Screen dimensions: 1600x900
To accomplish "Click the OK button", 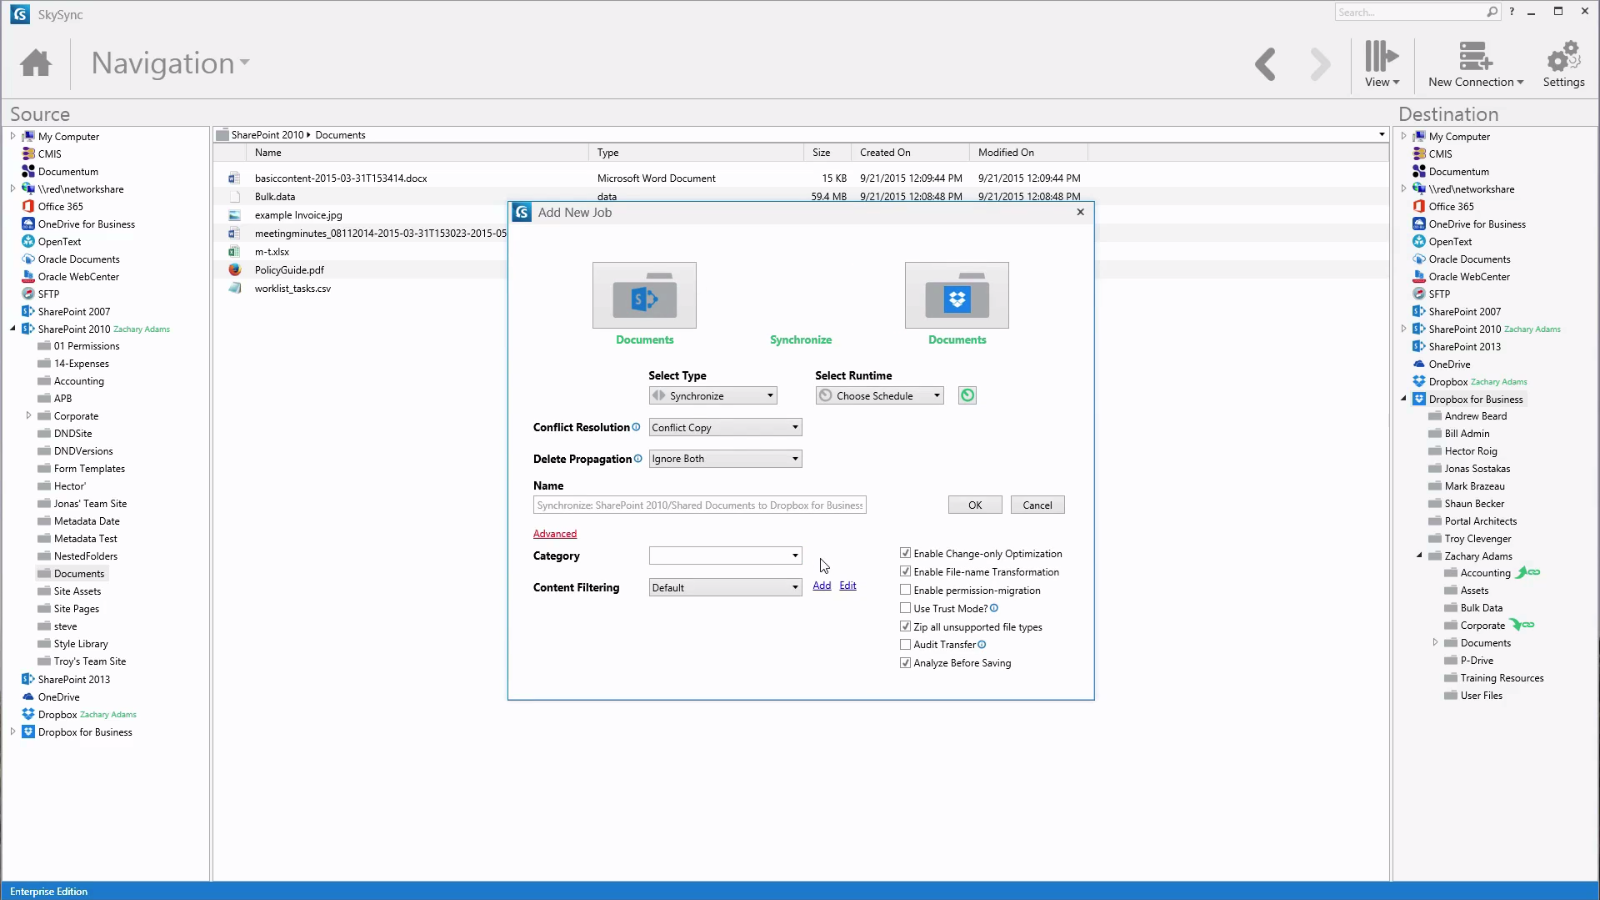I will (975, 505).
